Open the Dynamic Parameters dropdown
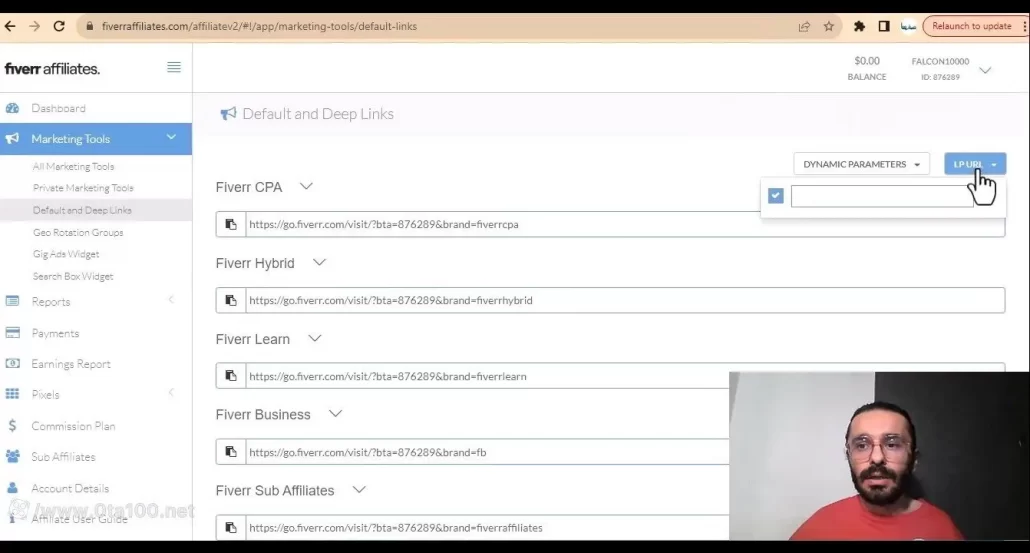This screenshot has height=553, width=1030. click(861, 164)
